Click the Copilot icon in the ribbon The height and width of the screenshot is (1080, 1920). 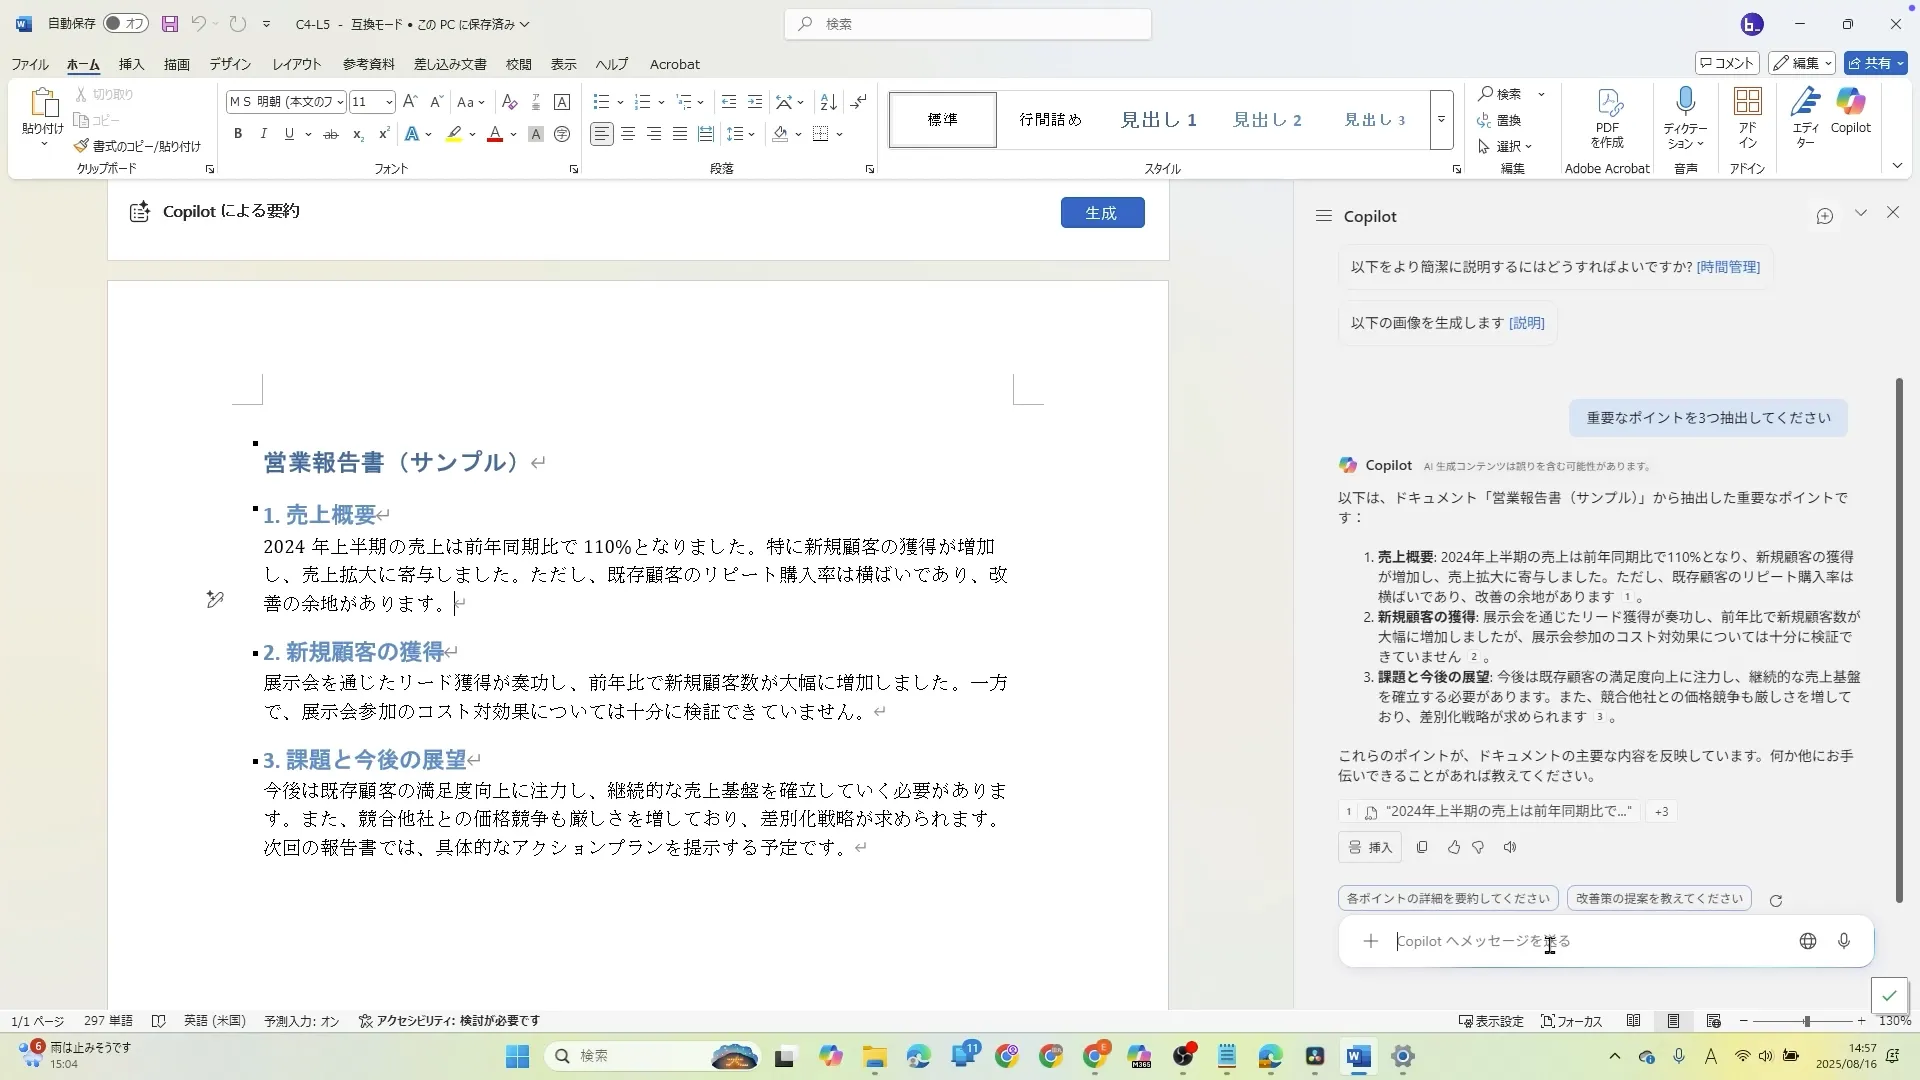(x=1850, y=110)
